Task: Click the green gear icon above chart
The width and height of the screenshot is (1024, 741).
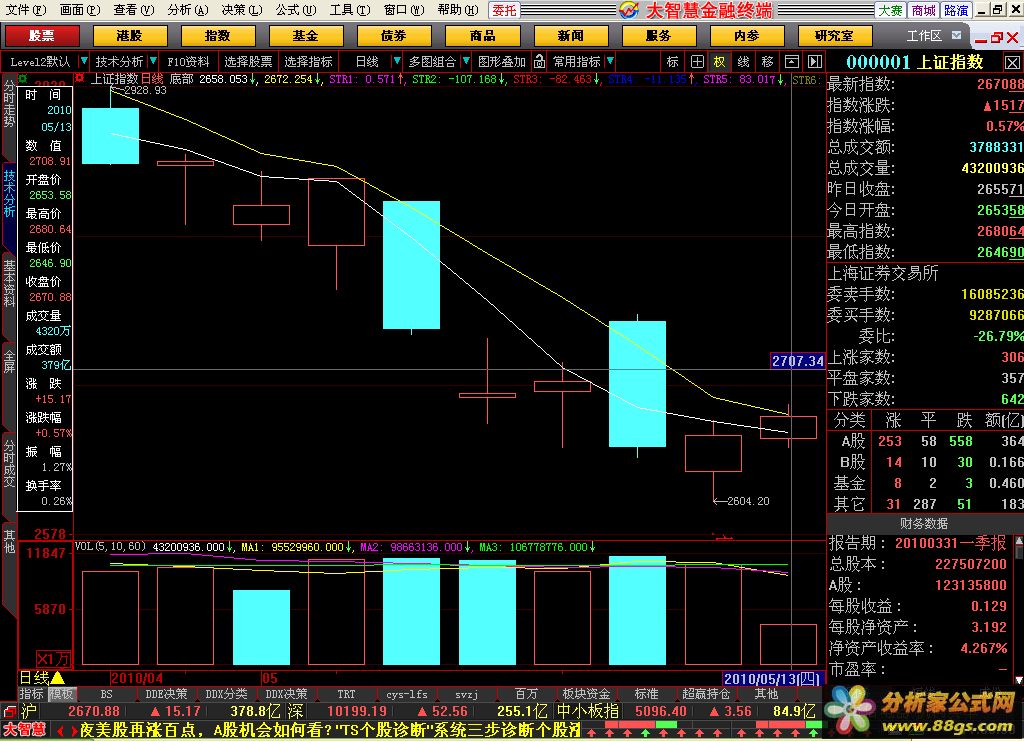Action: pyautogui.click(x=23, y=78)
